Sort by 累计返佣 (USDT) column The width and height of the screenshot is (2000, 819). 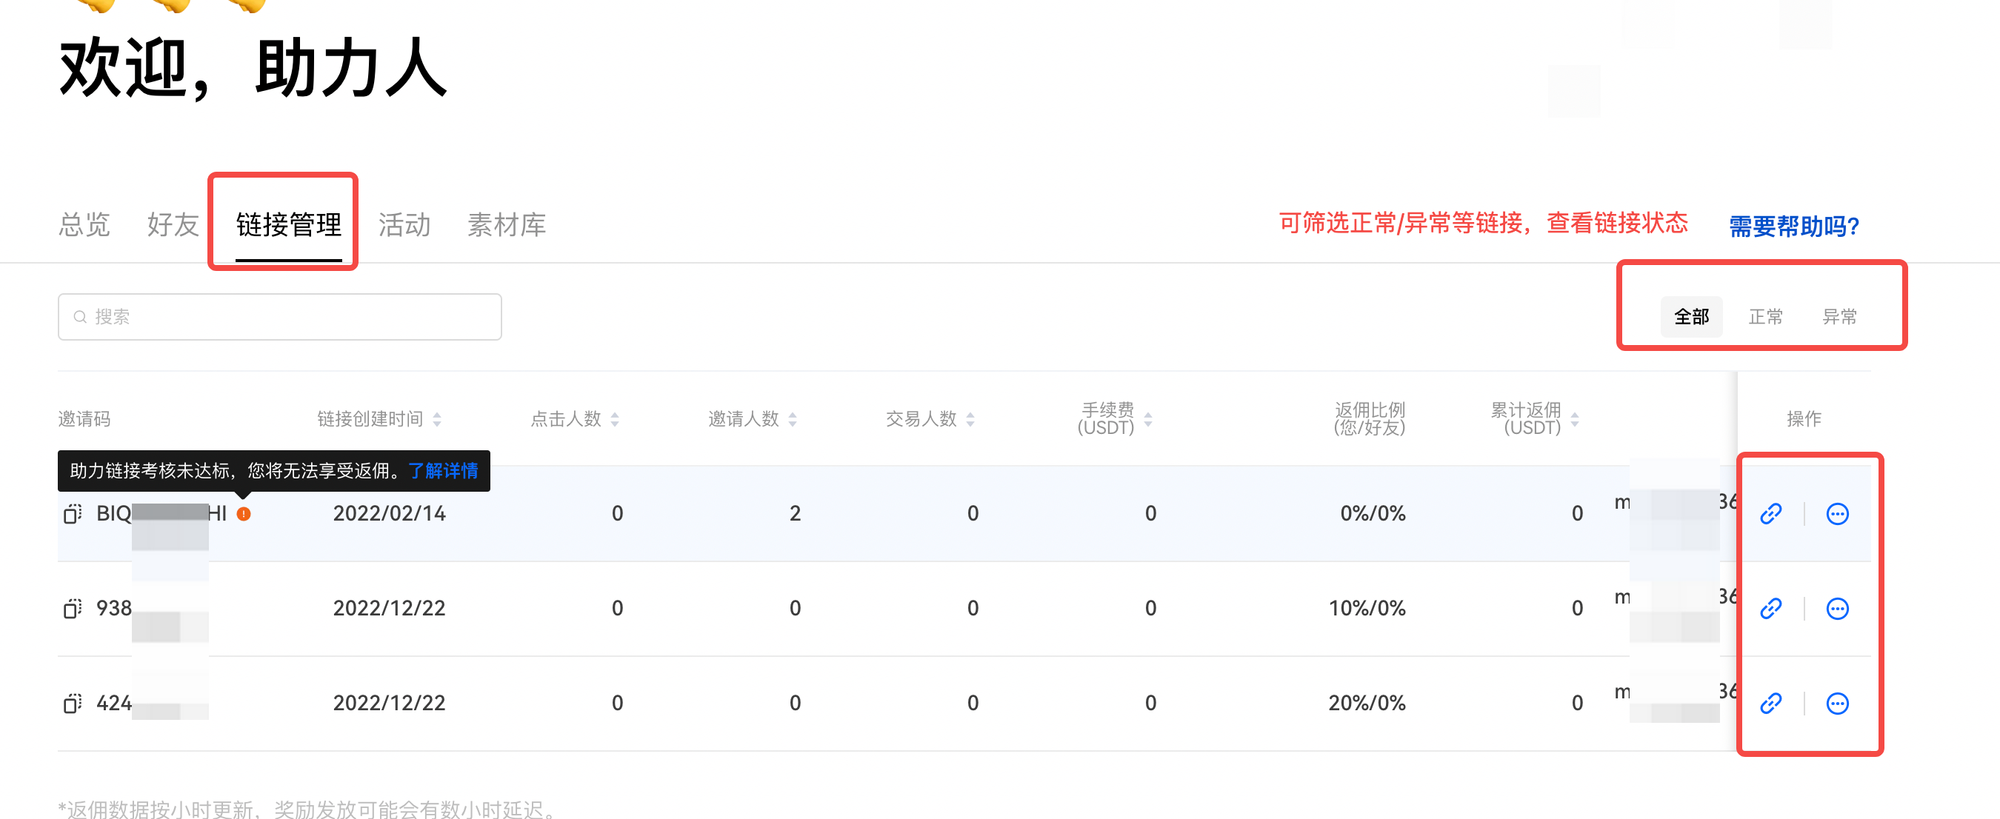(x=1575, y=420)
